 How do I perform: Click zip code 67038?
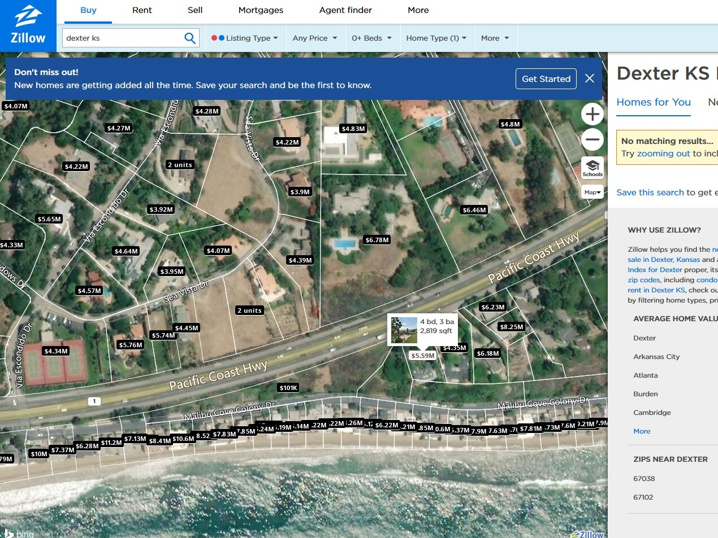coord(644,478)
